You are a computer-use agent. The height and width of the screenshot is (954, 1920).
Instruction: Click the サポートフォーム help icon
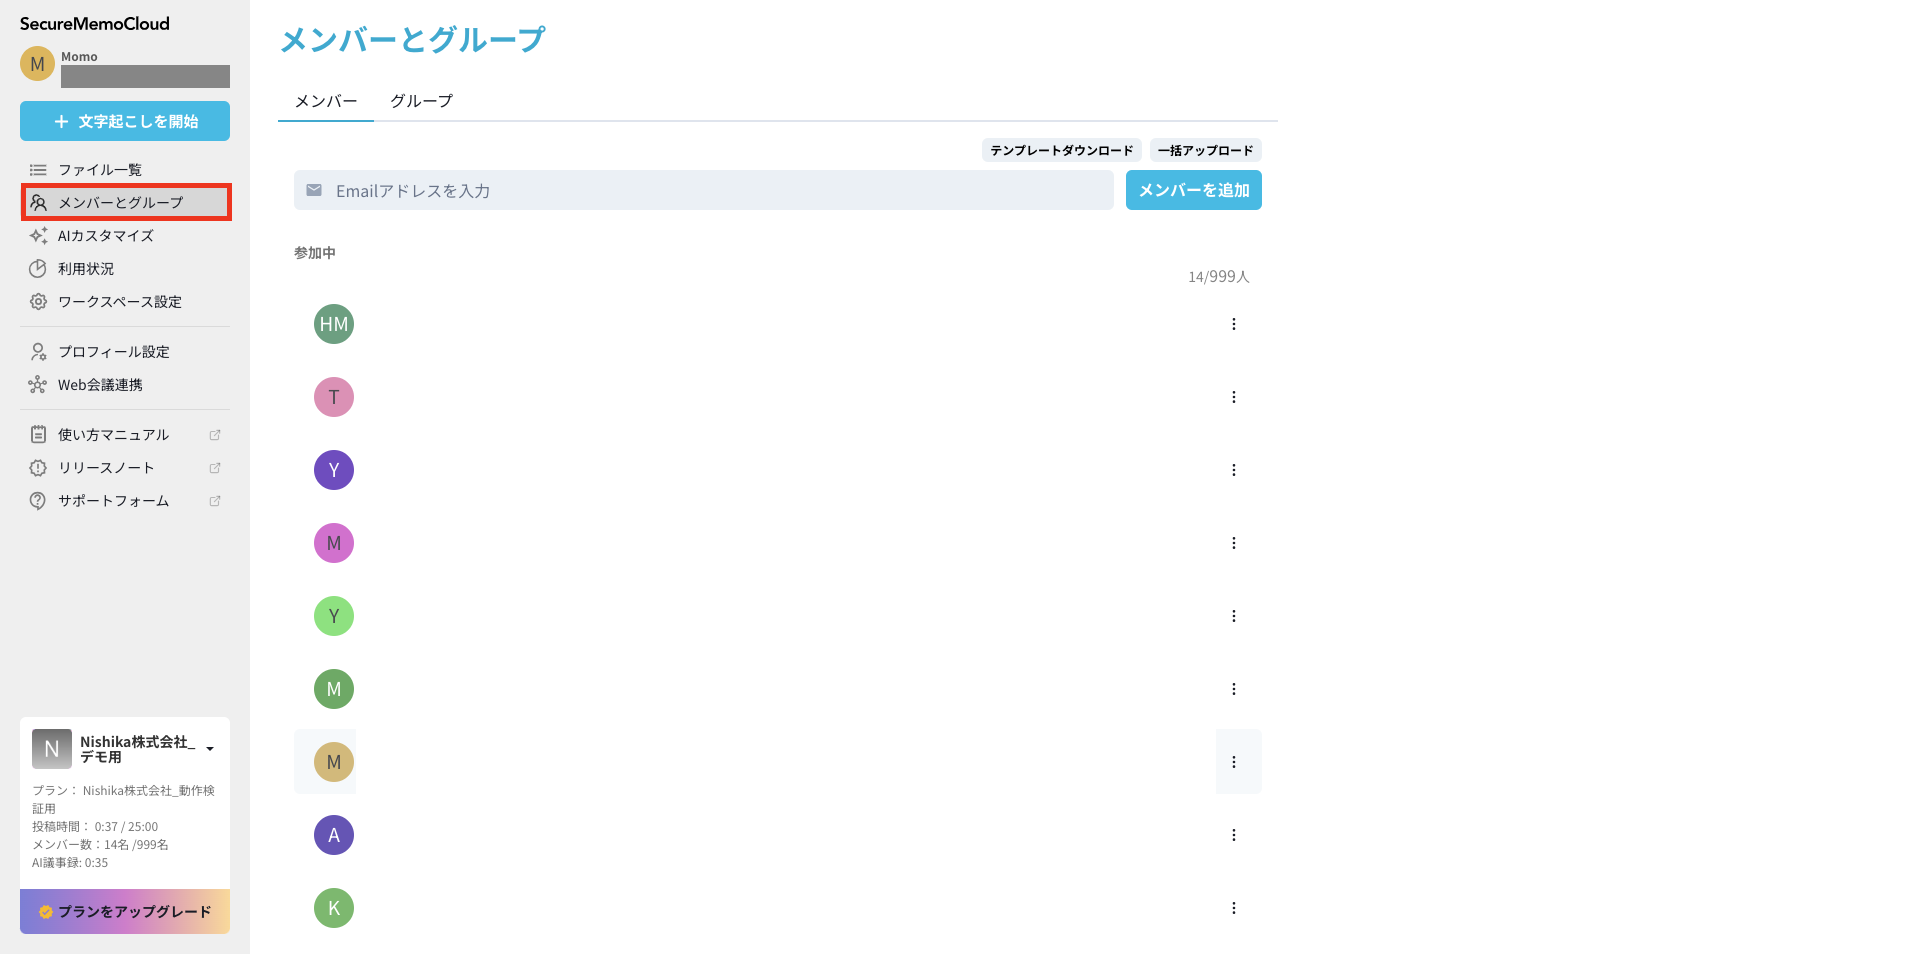click(38, 501)
